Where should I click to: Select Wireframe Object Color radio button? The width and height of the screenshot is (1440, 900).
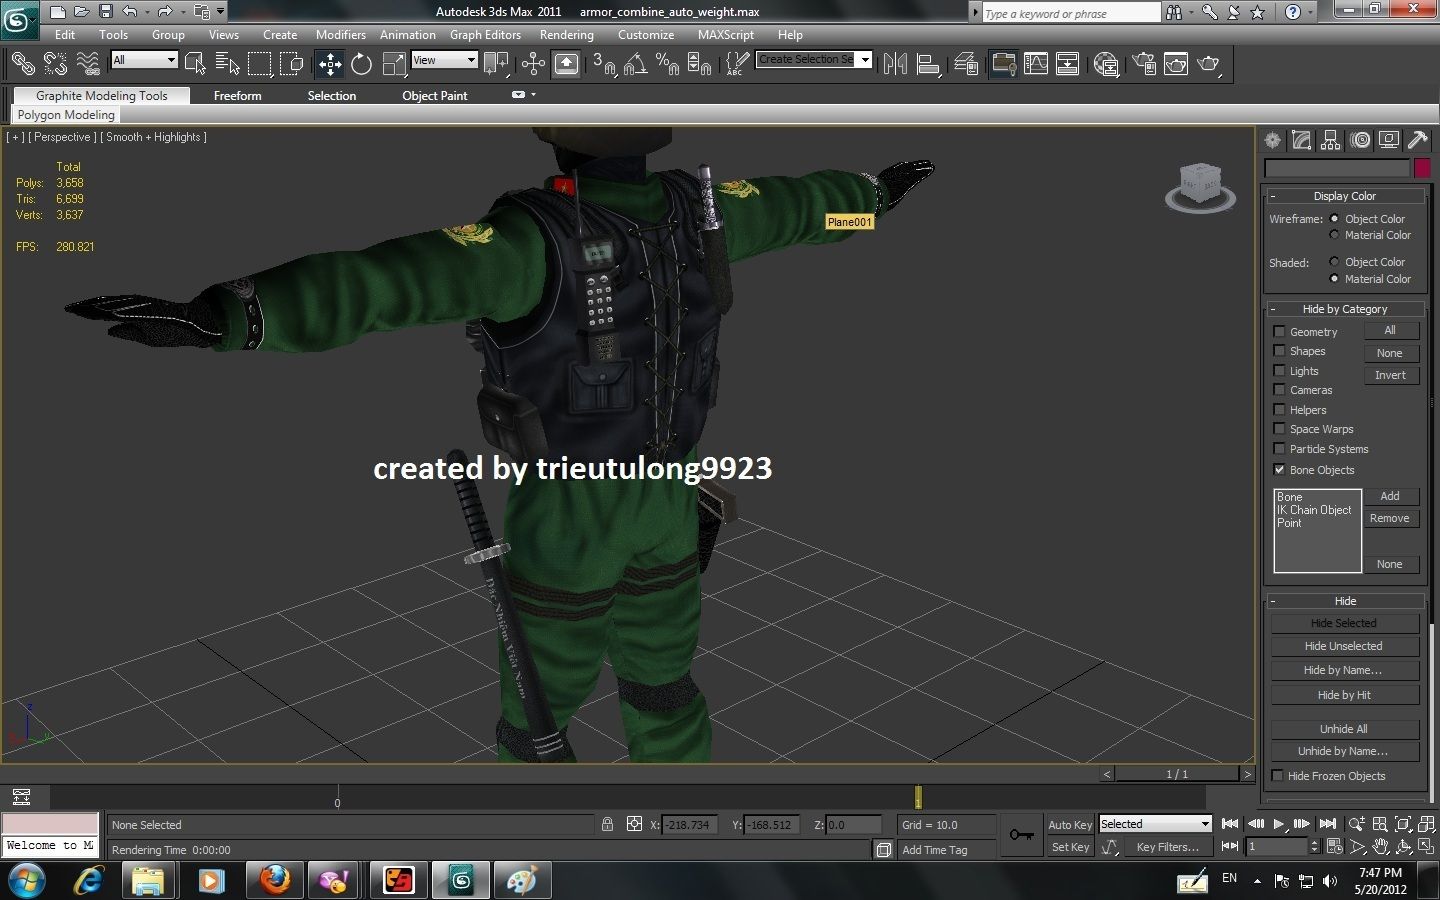[1334, 218]
